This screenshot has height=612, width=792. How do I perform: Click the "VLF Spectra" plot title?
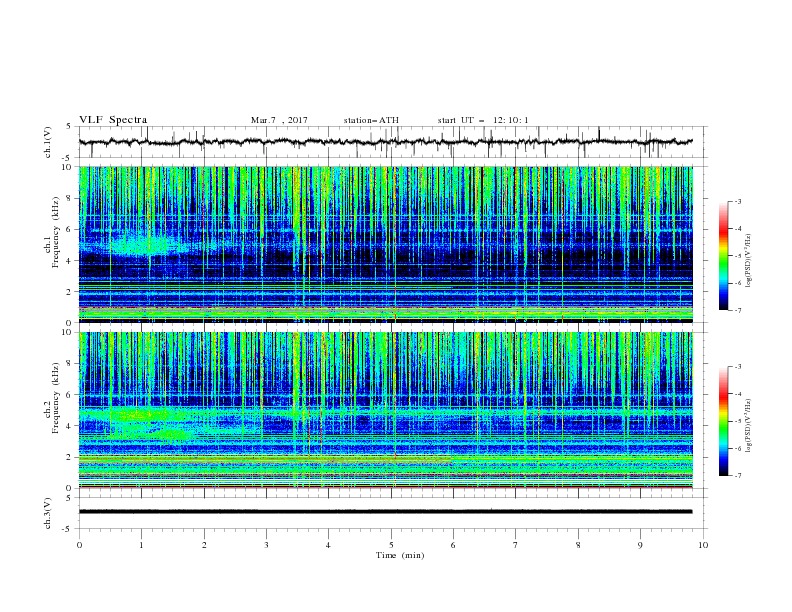point(113,120)
